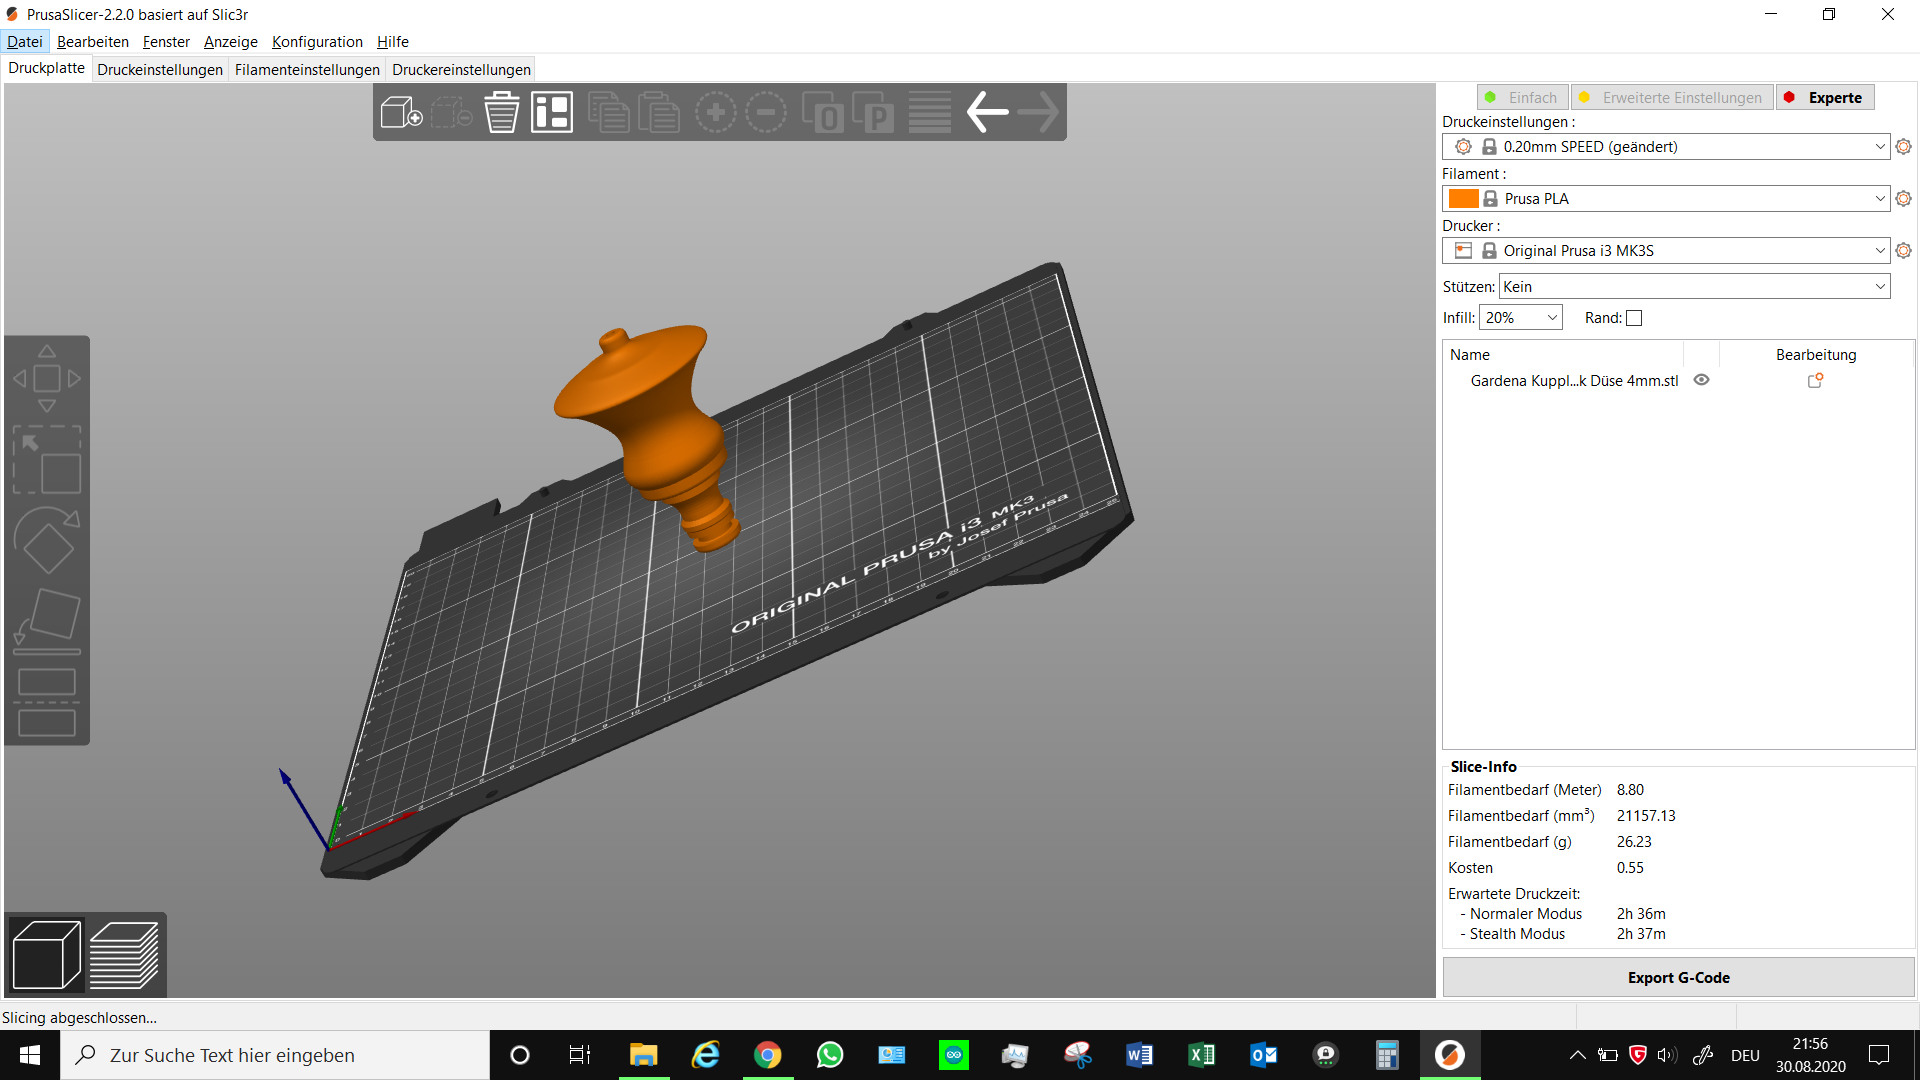
Task: Click the Paste toolbar icon
Action: coord(659,112)
